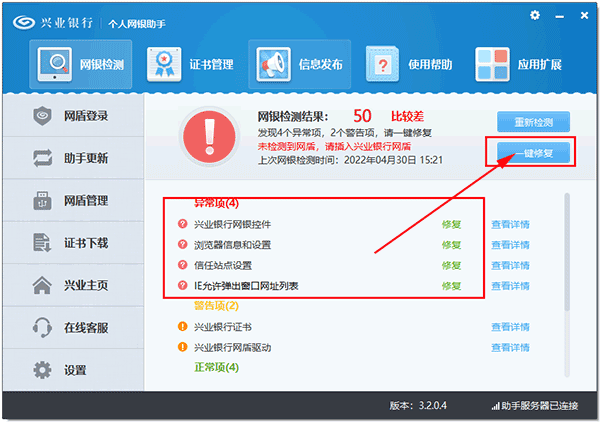
Task: Click 修复 for 兴业银行网银控件
Action: [452, 224]
